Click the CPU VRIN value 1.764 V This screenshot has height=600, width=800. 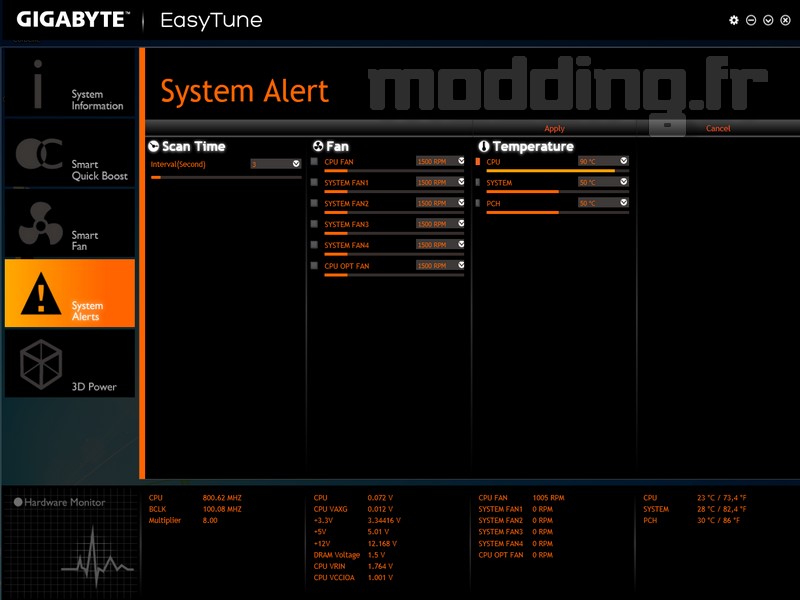click(x=380, y=566)
